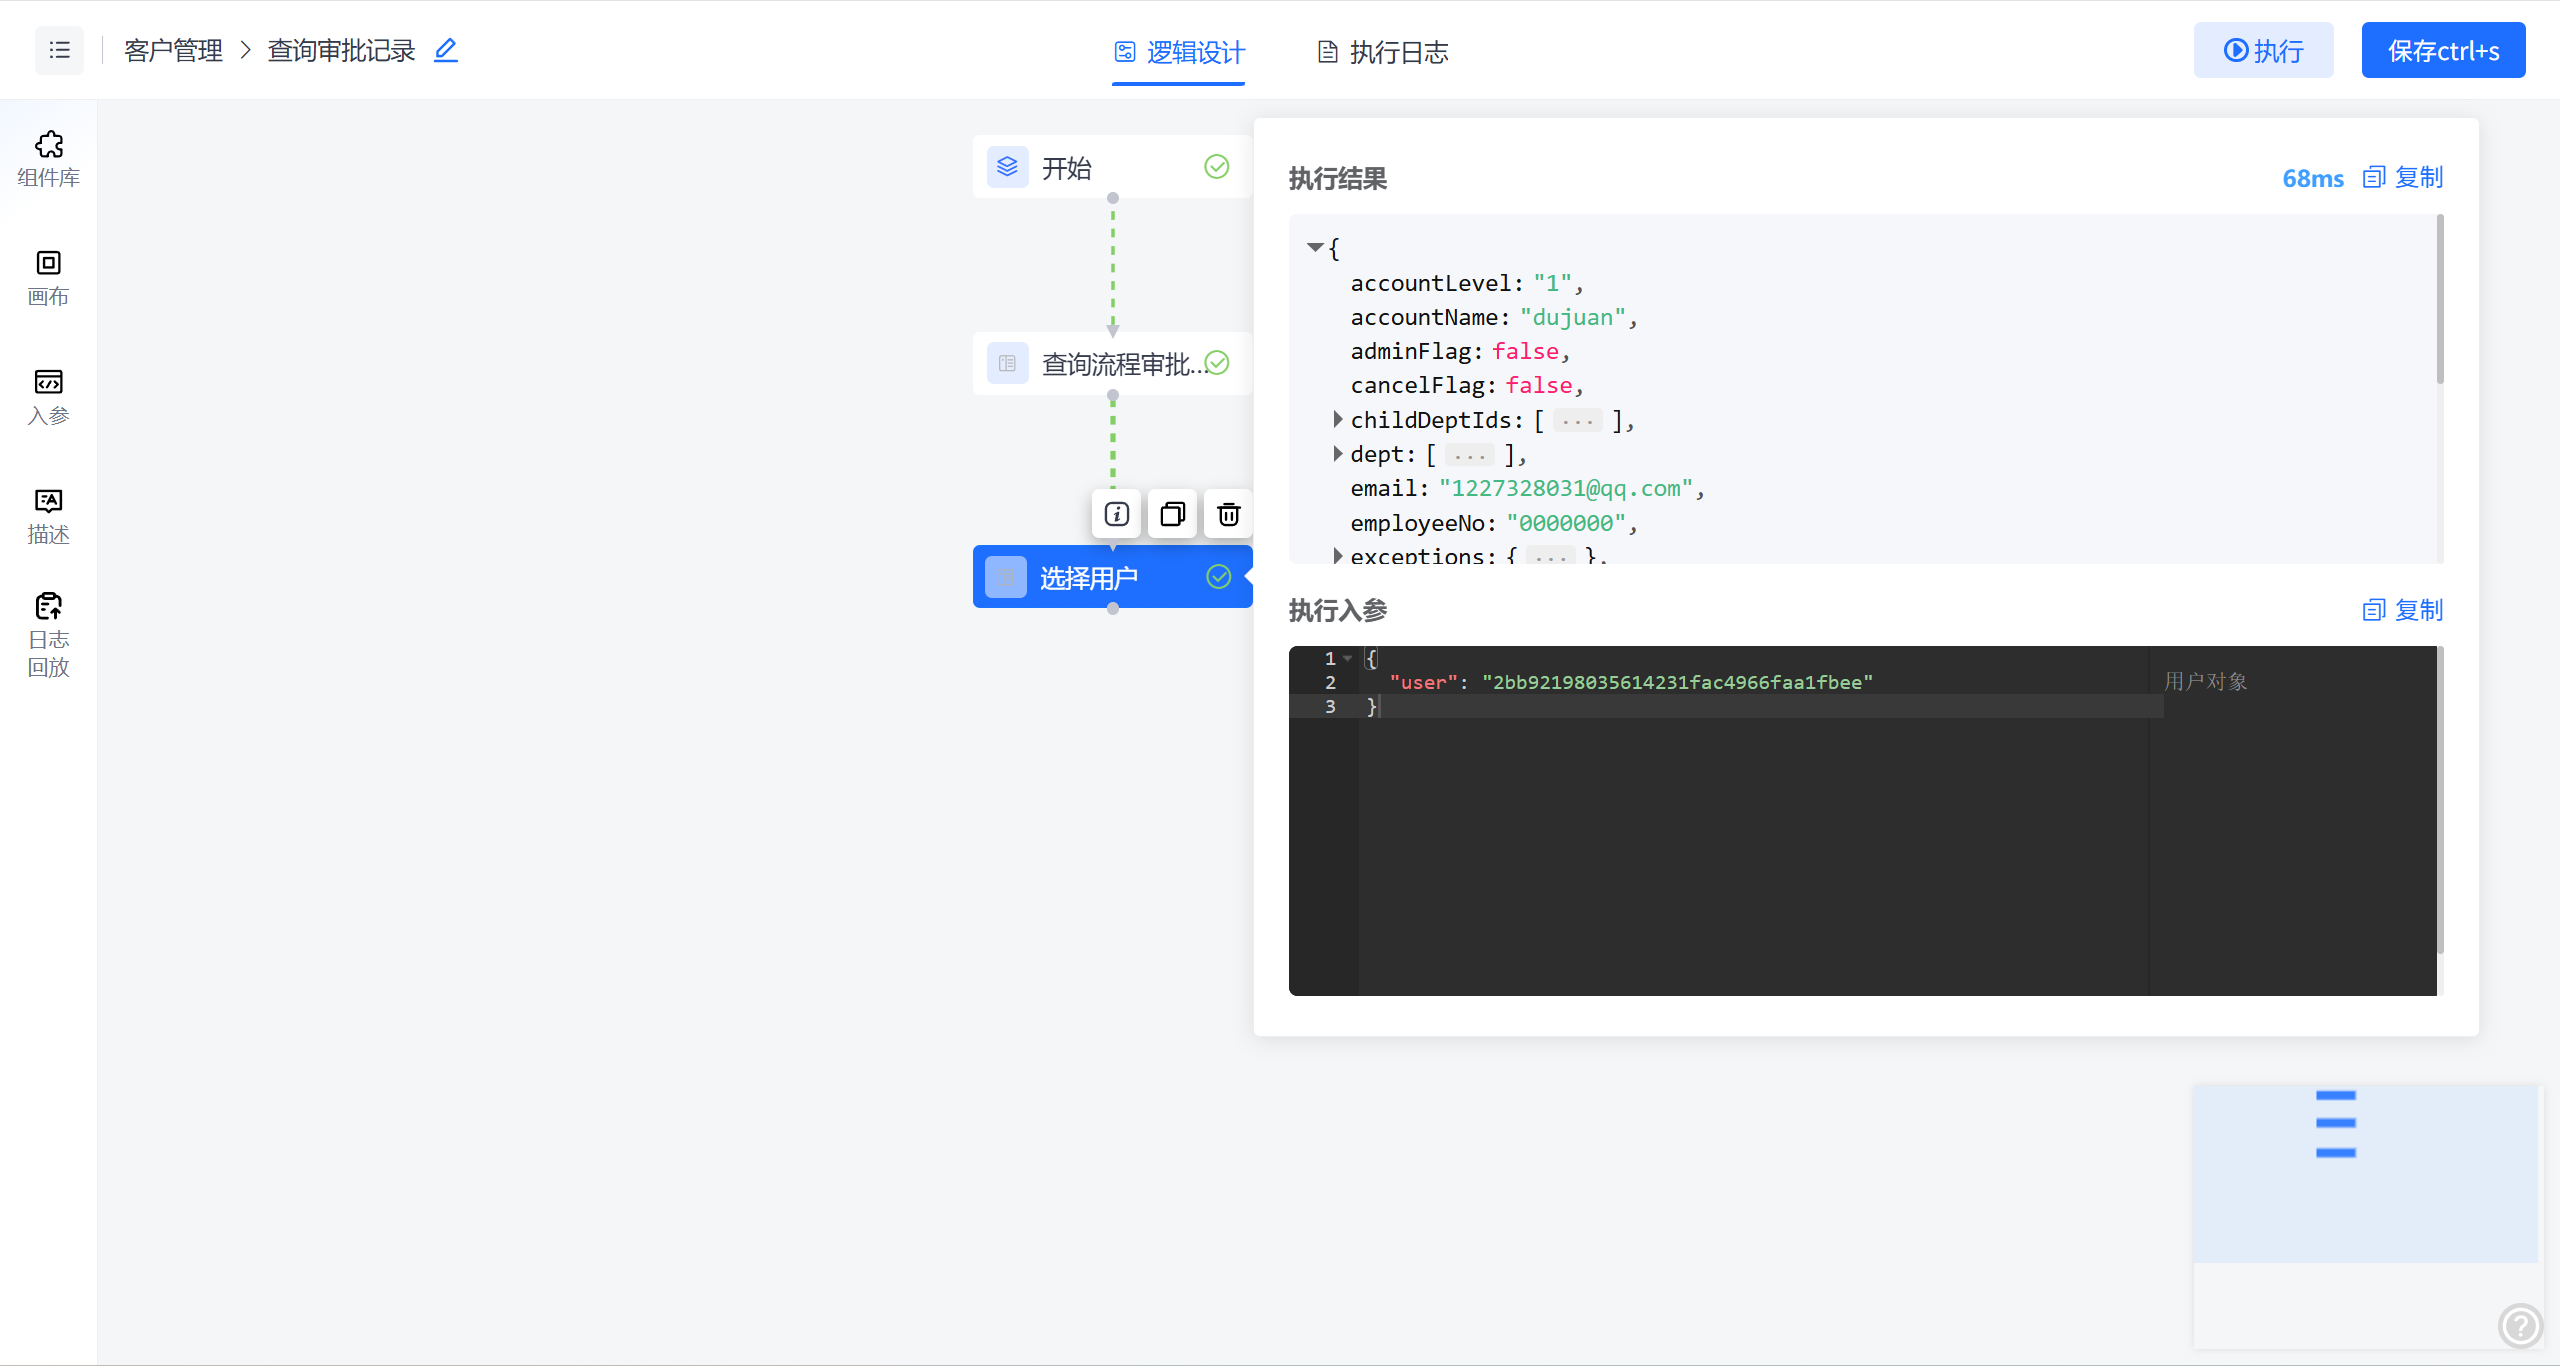Viewport: 2560px width, 1366px height.
Task: Expand the dept array in results
Action: [1337, 453]
